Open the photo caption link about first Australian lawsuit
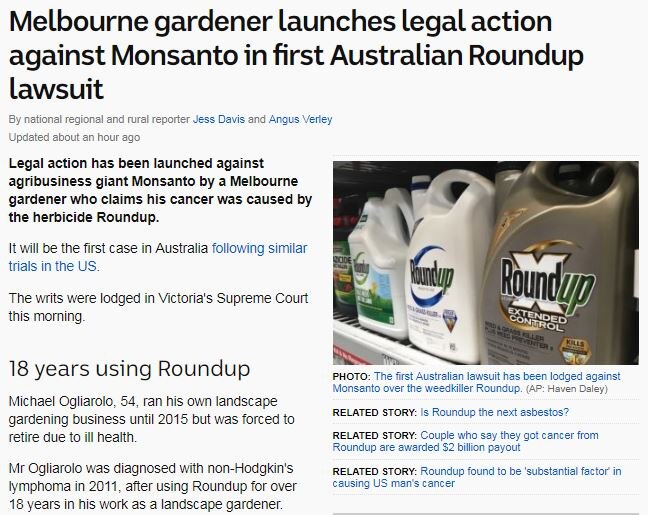Viewport: 648px width, 515px height. [476, 382]
